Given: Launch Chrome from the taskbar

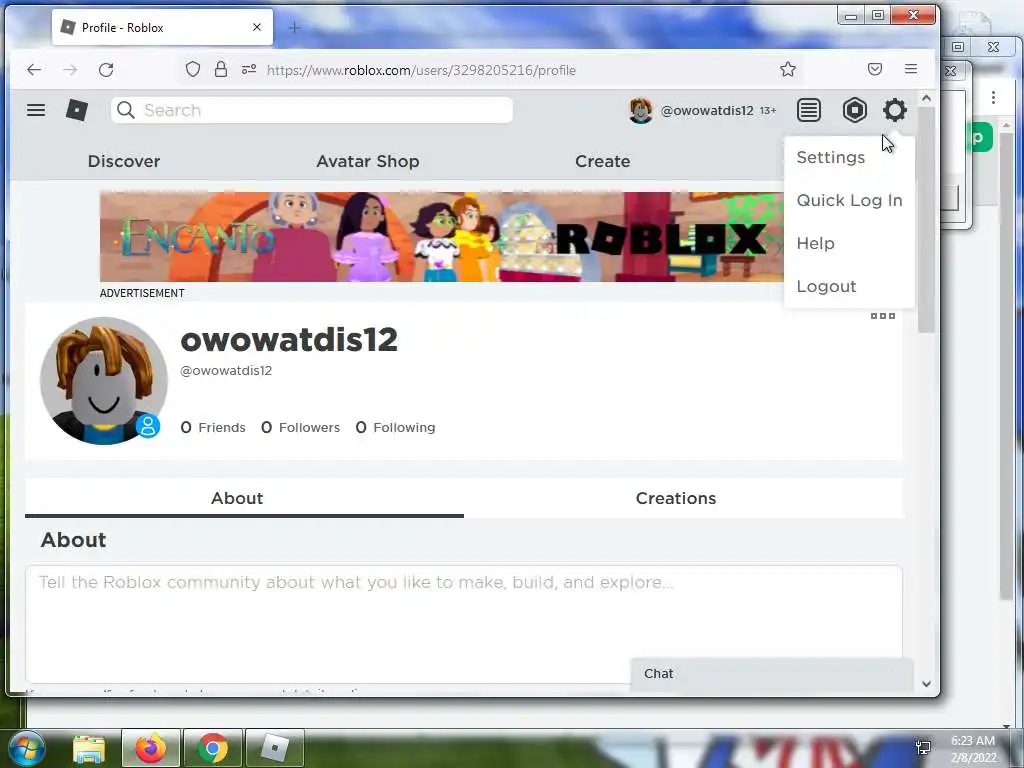Looking at the screenshot, I should pyautogui.click(x=213, y=748).
